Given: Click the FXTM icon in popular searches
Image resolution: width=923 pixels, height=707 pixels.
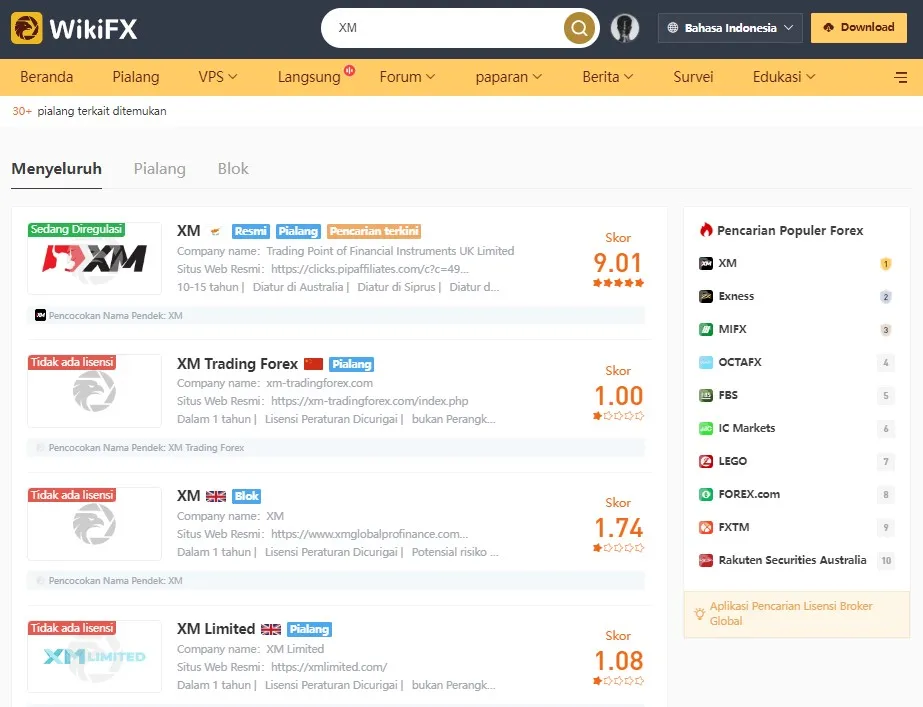Looking at the screenshot, I should coord(706,527).
